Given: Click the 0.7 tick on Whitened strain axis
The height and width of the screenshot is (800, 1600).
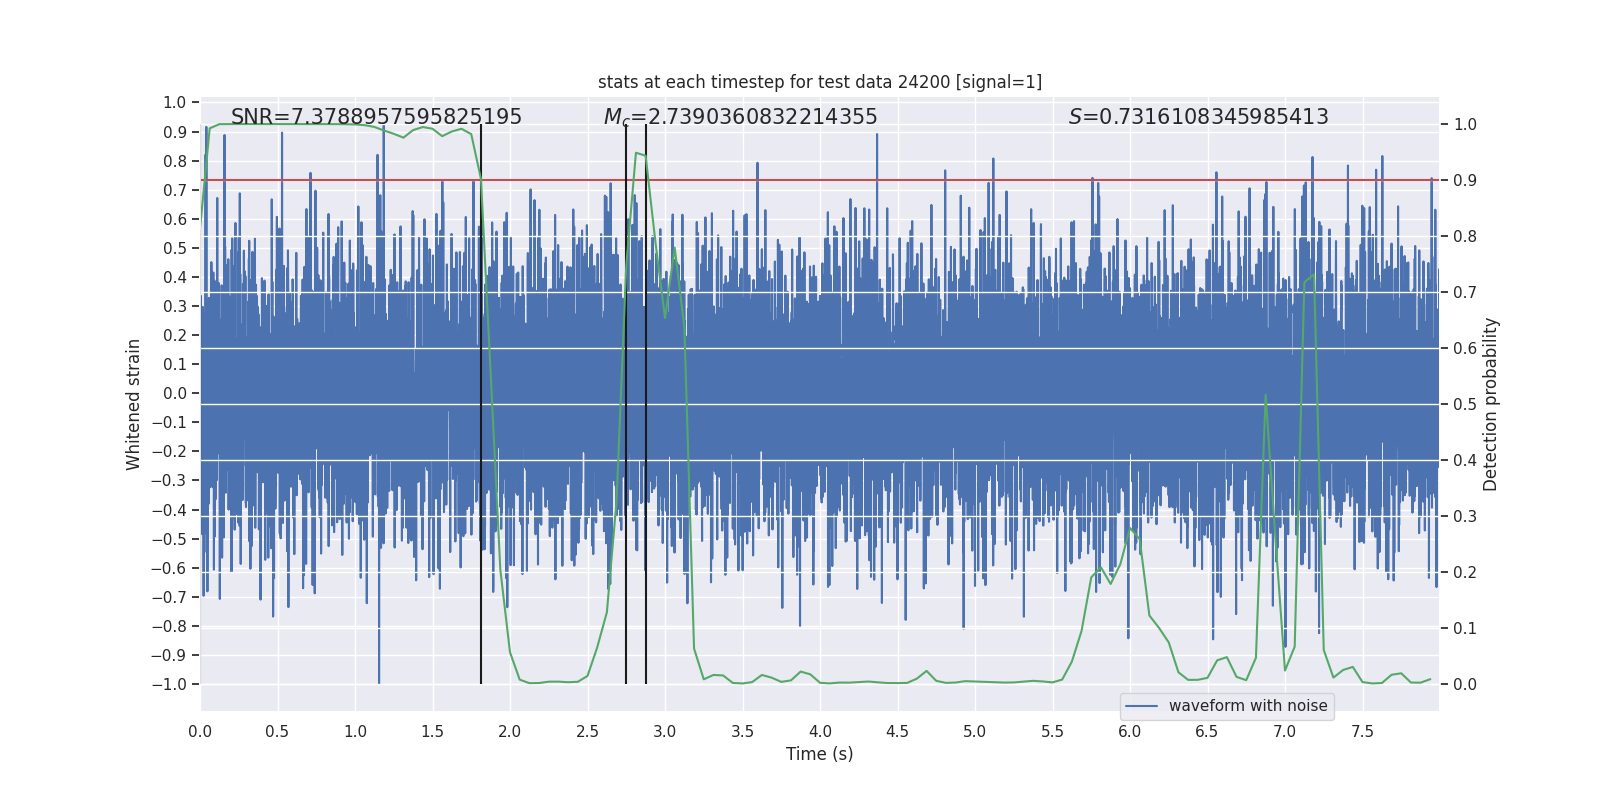Looking at the screenshot, I should [175, 190].
